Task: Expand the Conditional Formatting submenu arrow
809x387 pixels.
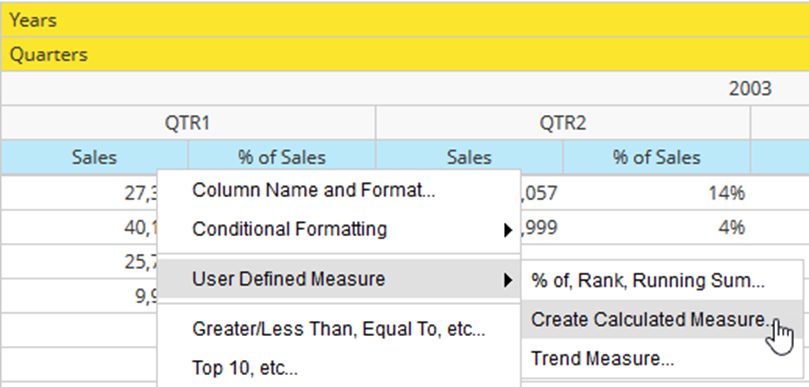Action: 508,230
